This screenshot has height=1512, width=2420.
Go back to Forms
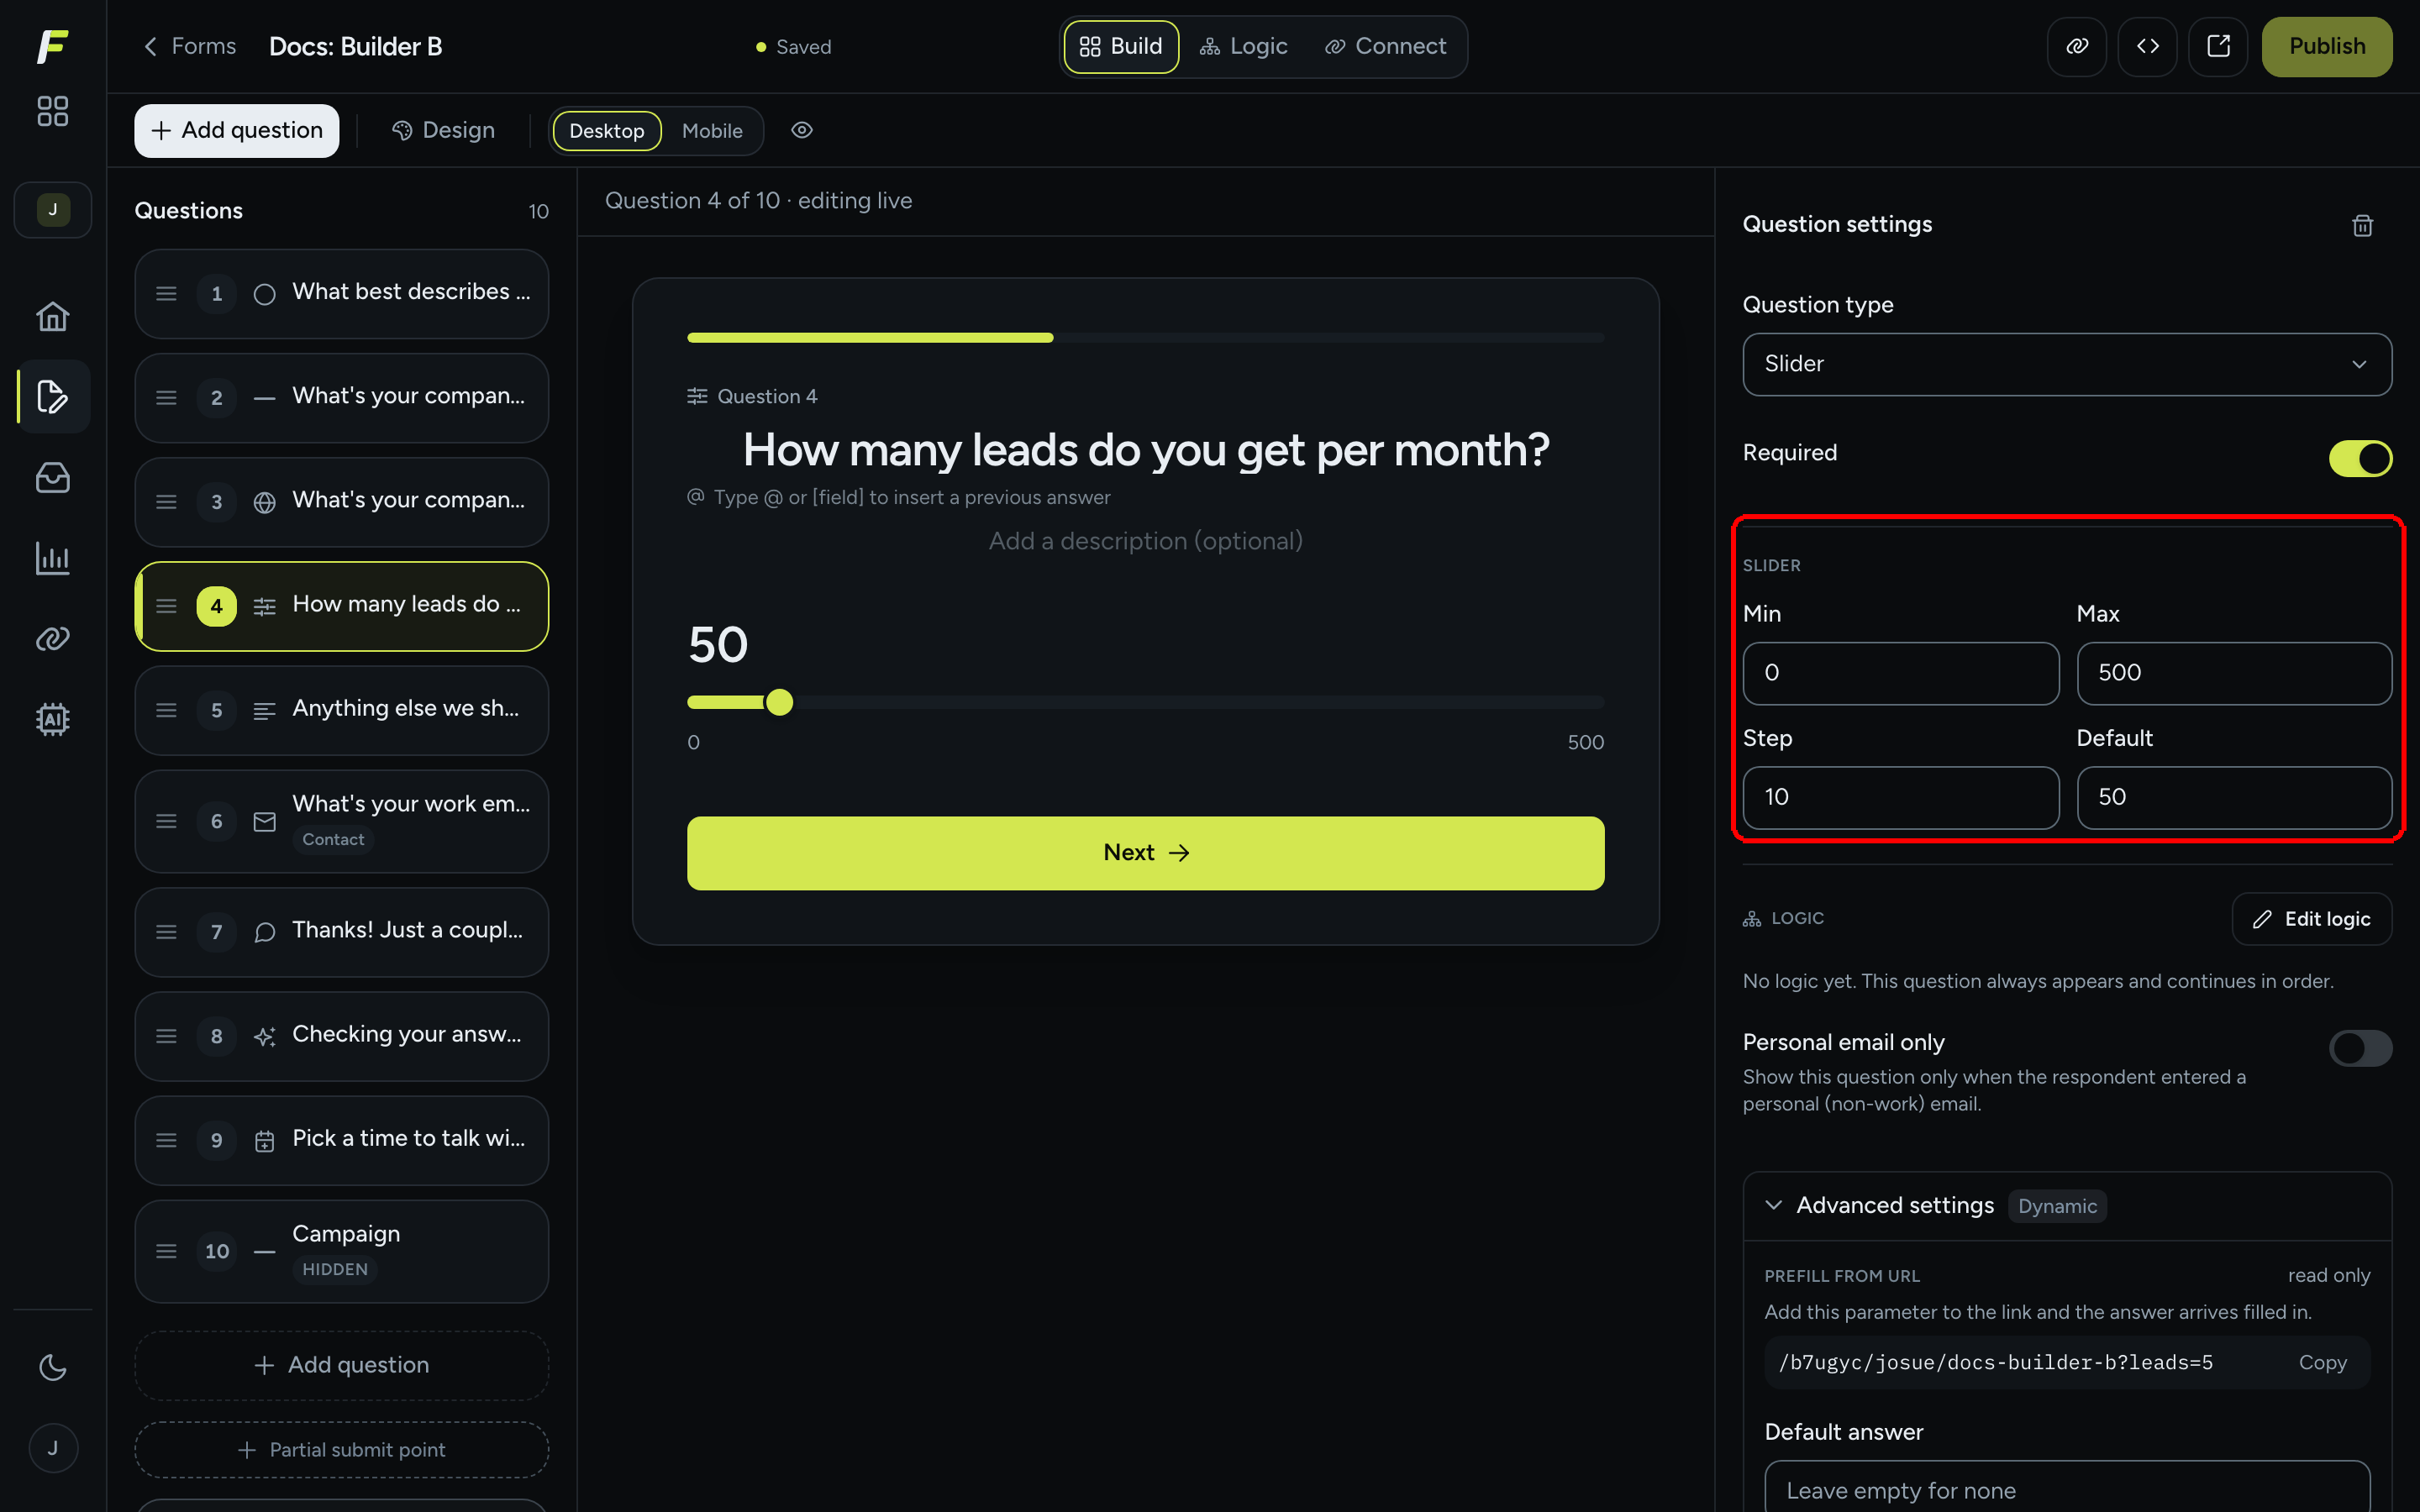coord(190,46)
